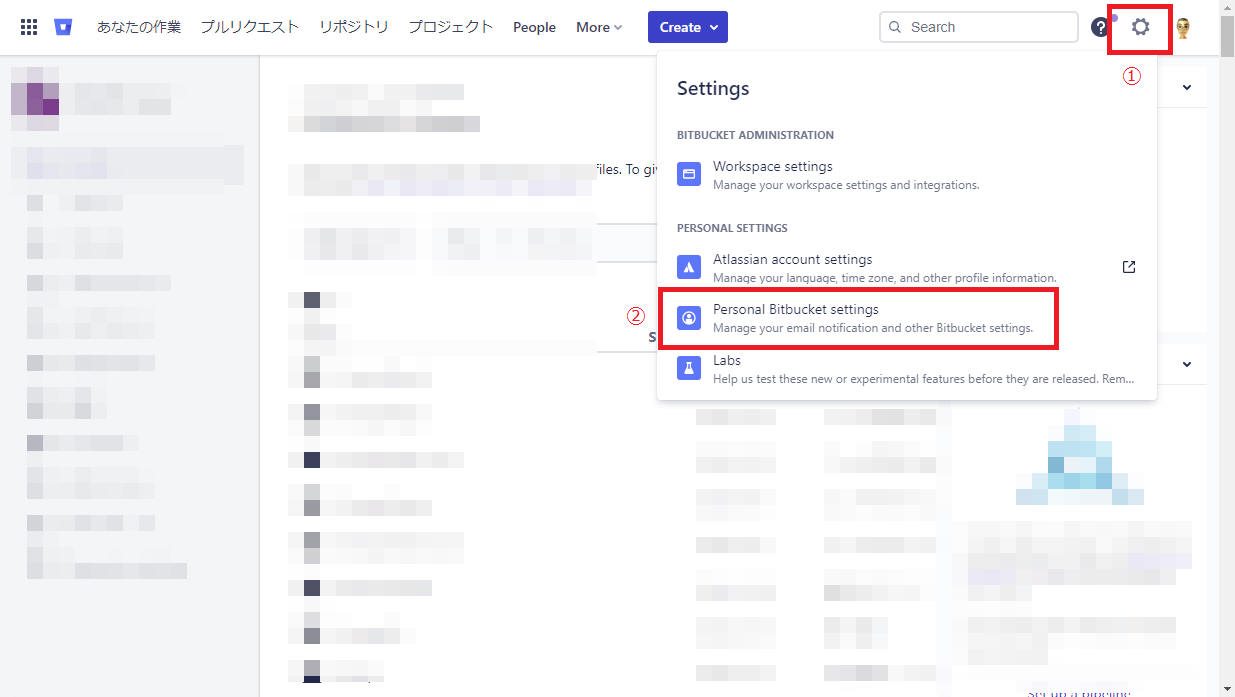Open the More menu dropdown
The height and width of the screenshot is (697, 1235).
(598, 27)
